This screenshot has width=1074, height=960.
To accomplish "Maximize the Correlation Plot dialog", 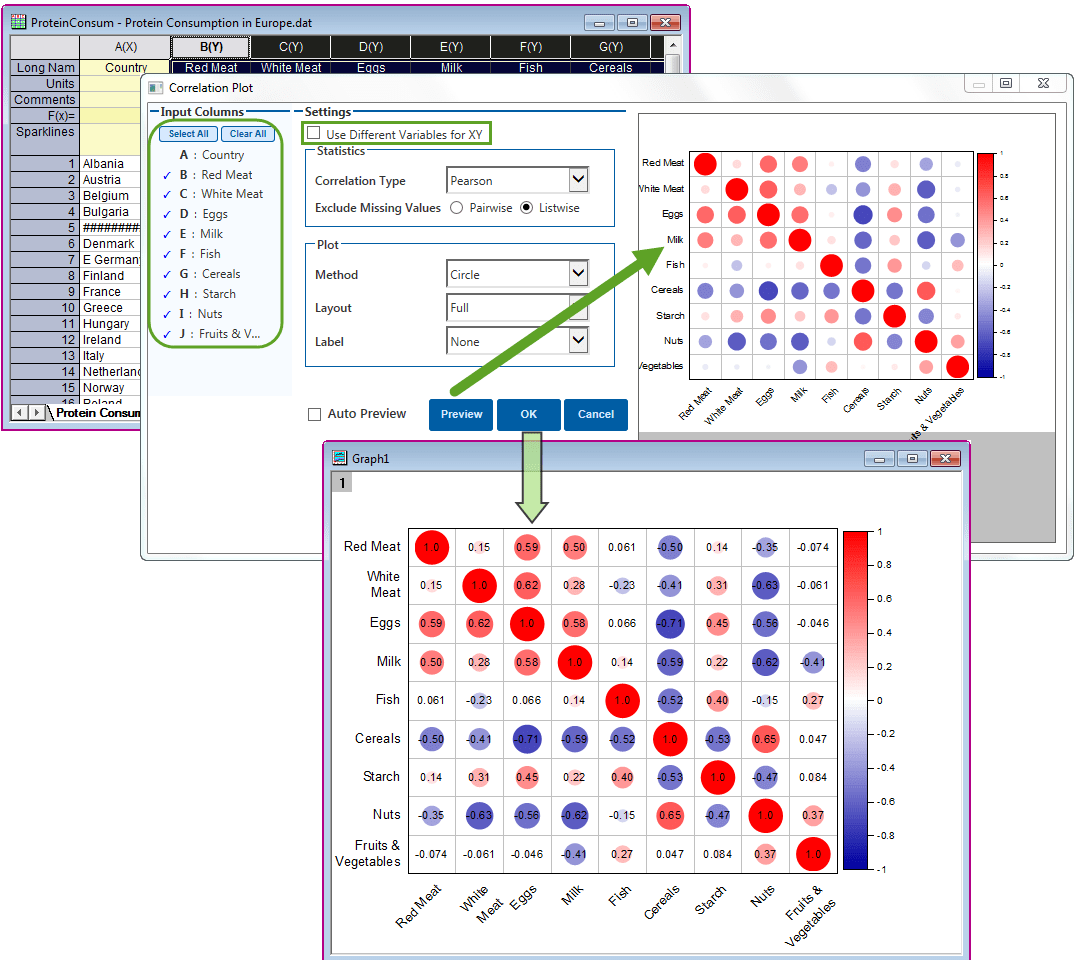I will point(1006,85).
